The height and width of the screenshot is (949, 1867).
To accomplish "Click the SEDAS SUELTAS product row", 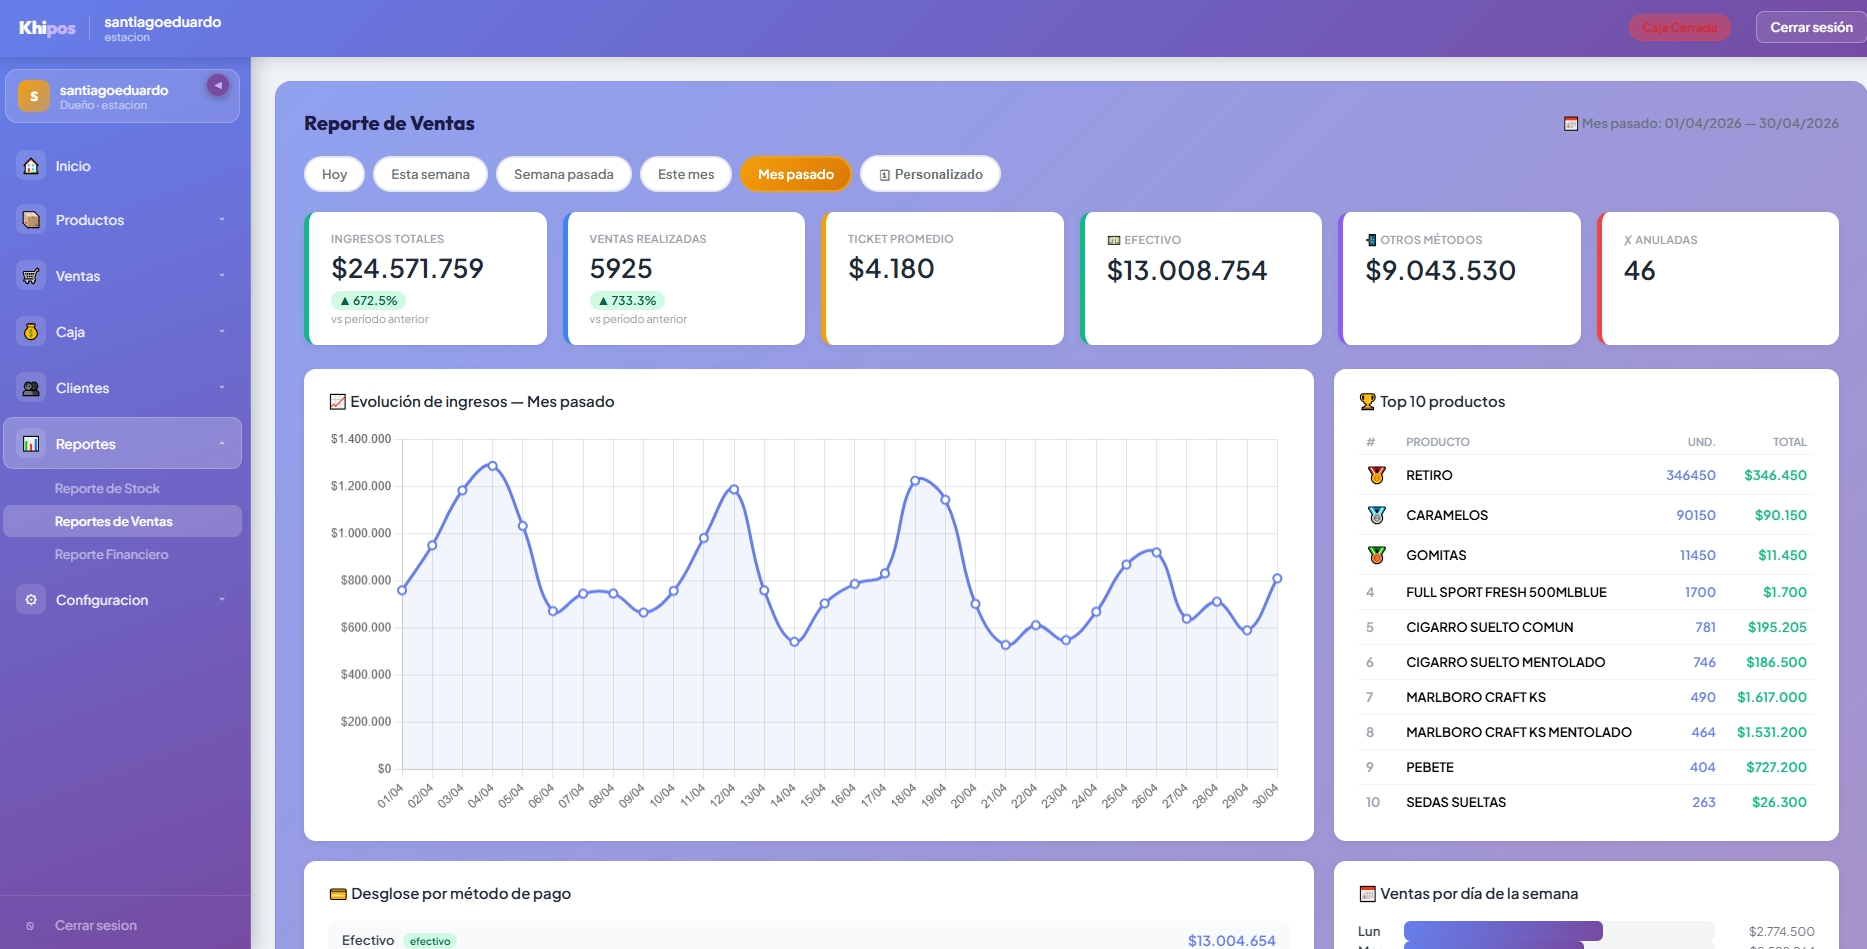I will [x=1586, y=802].
